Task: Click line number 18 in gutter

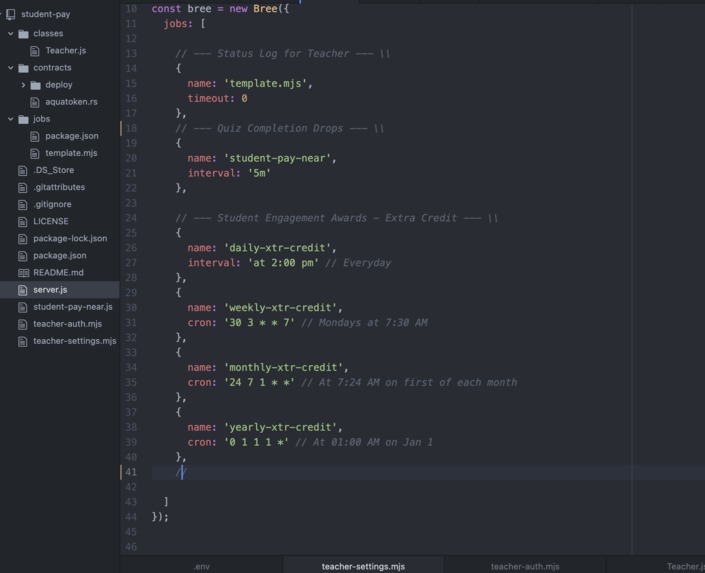Action: [x=131, y=128]
